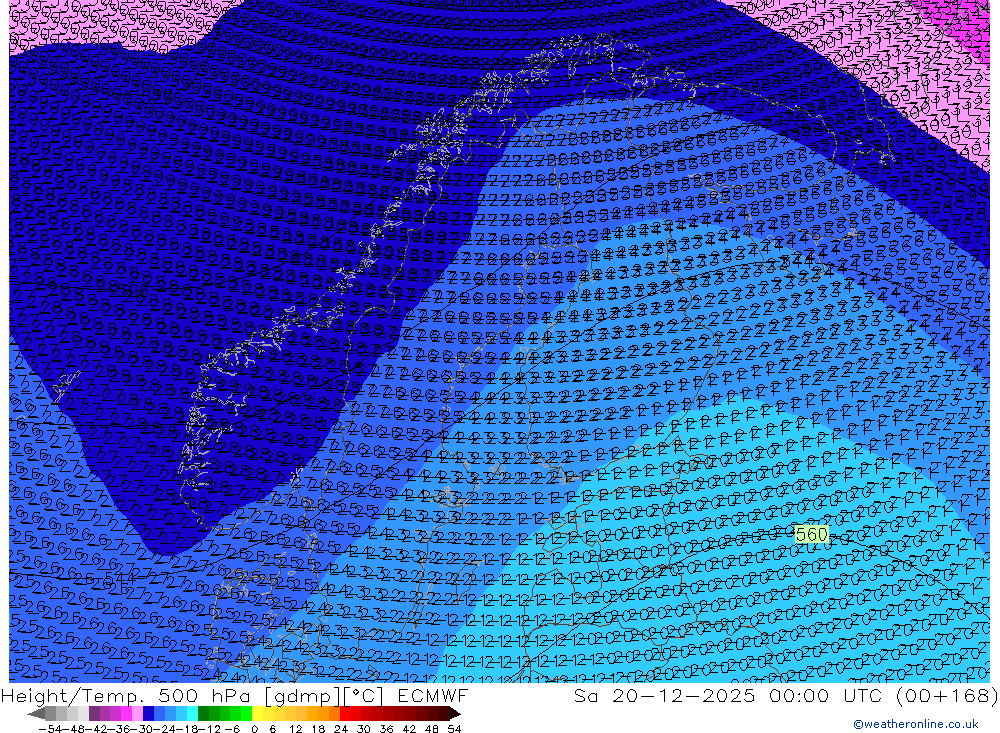The height and width of the screenshot is (733, 1000).
Task: Click the positive 18 legend value
Action: [318, 729]
